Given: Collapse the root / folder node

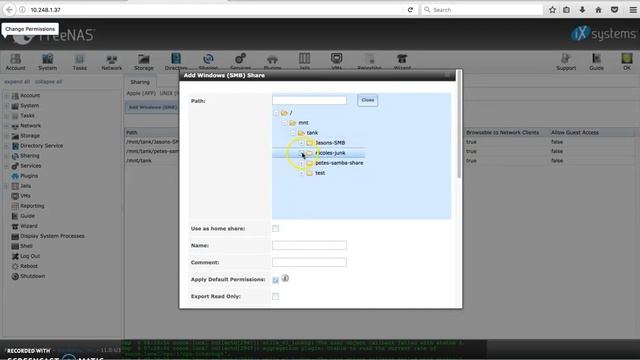Looking at the screenshot, I should point(276,113).
